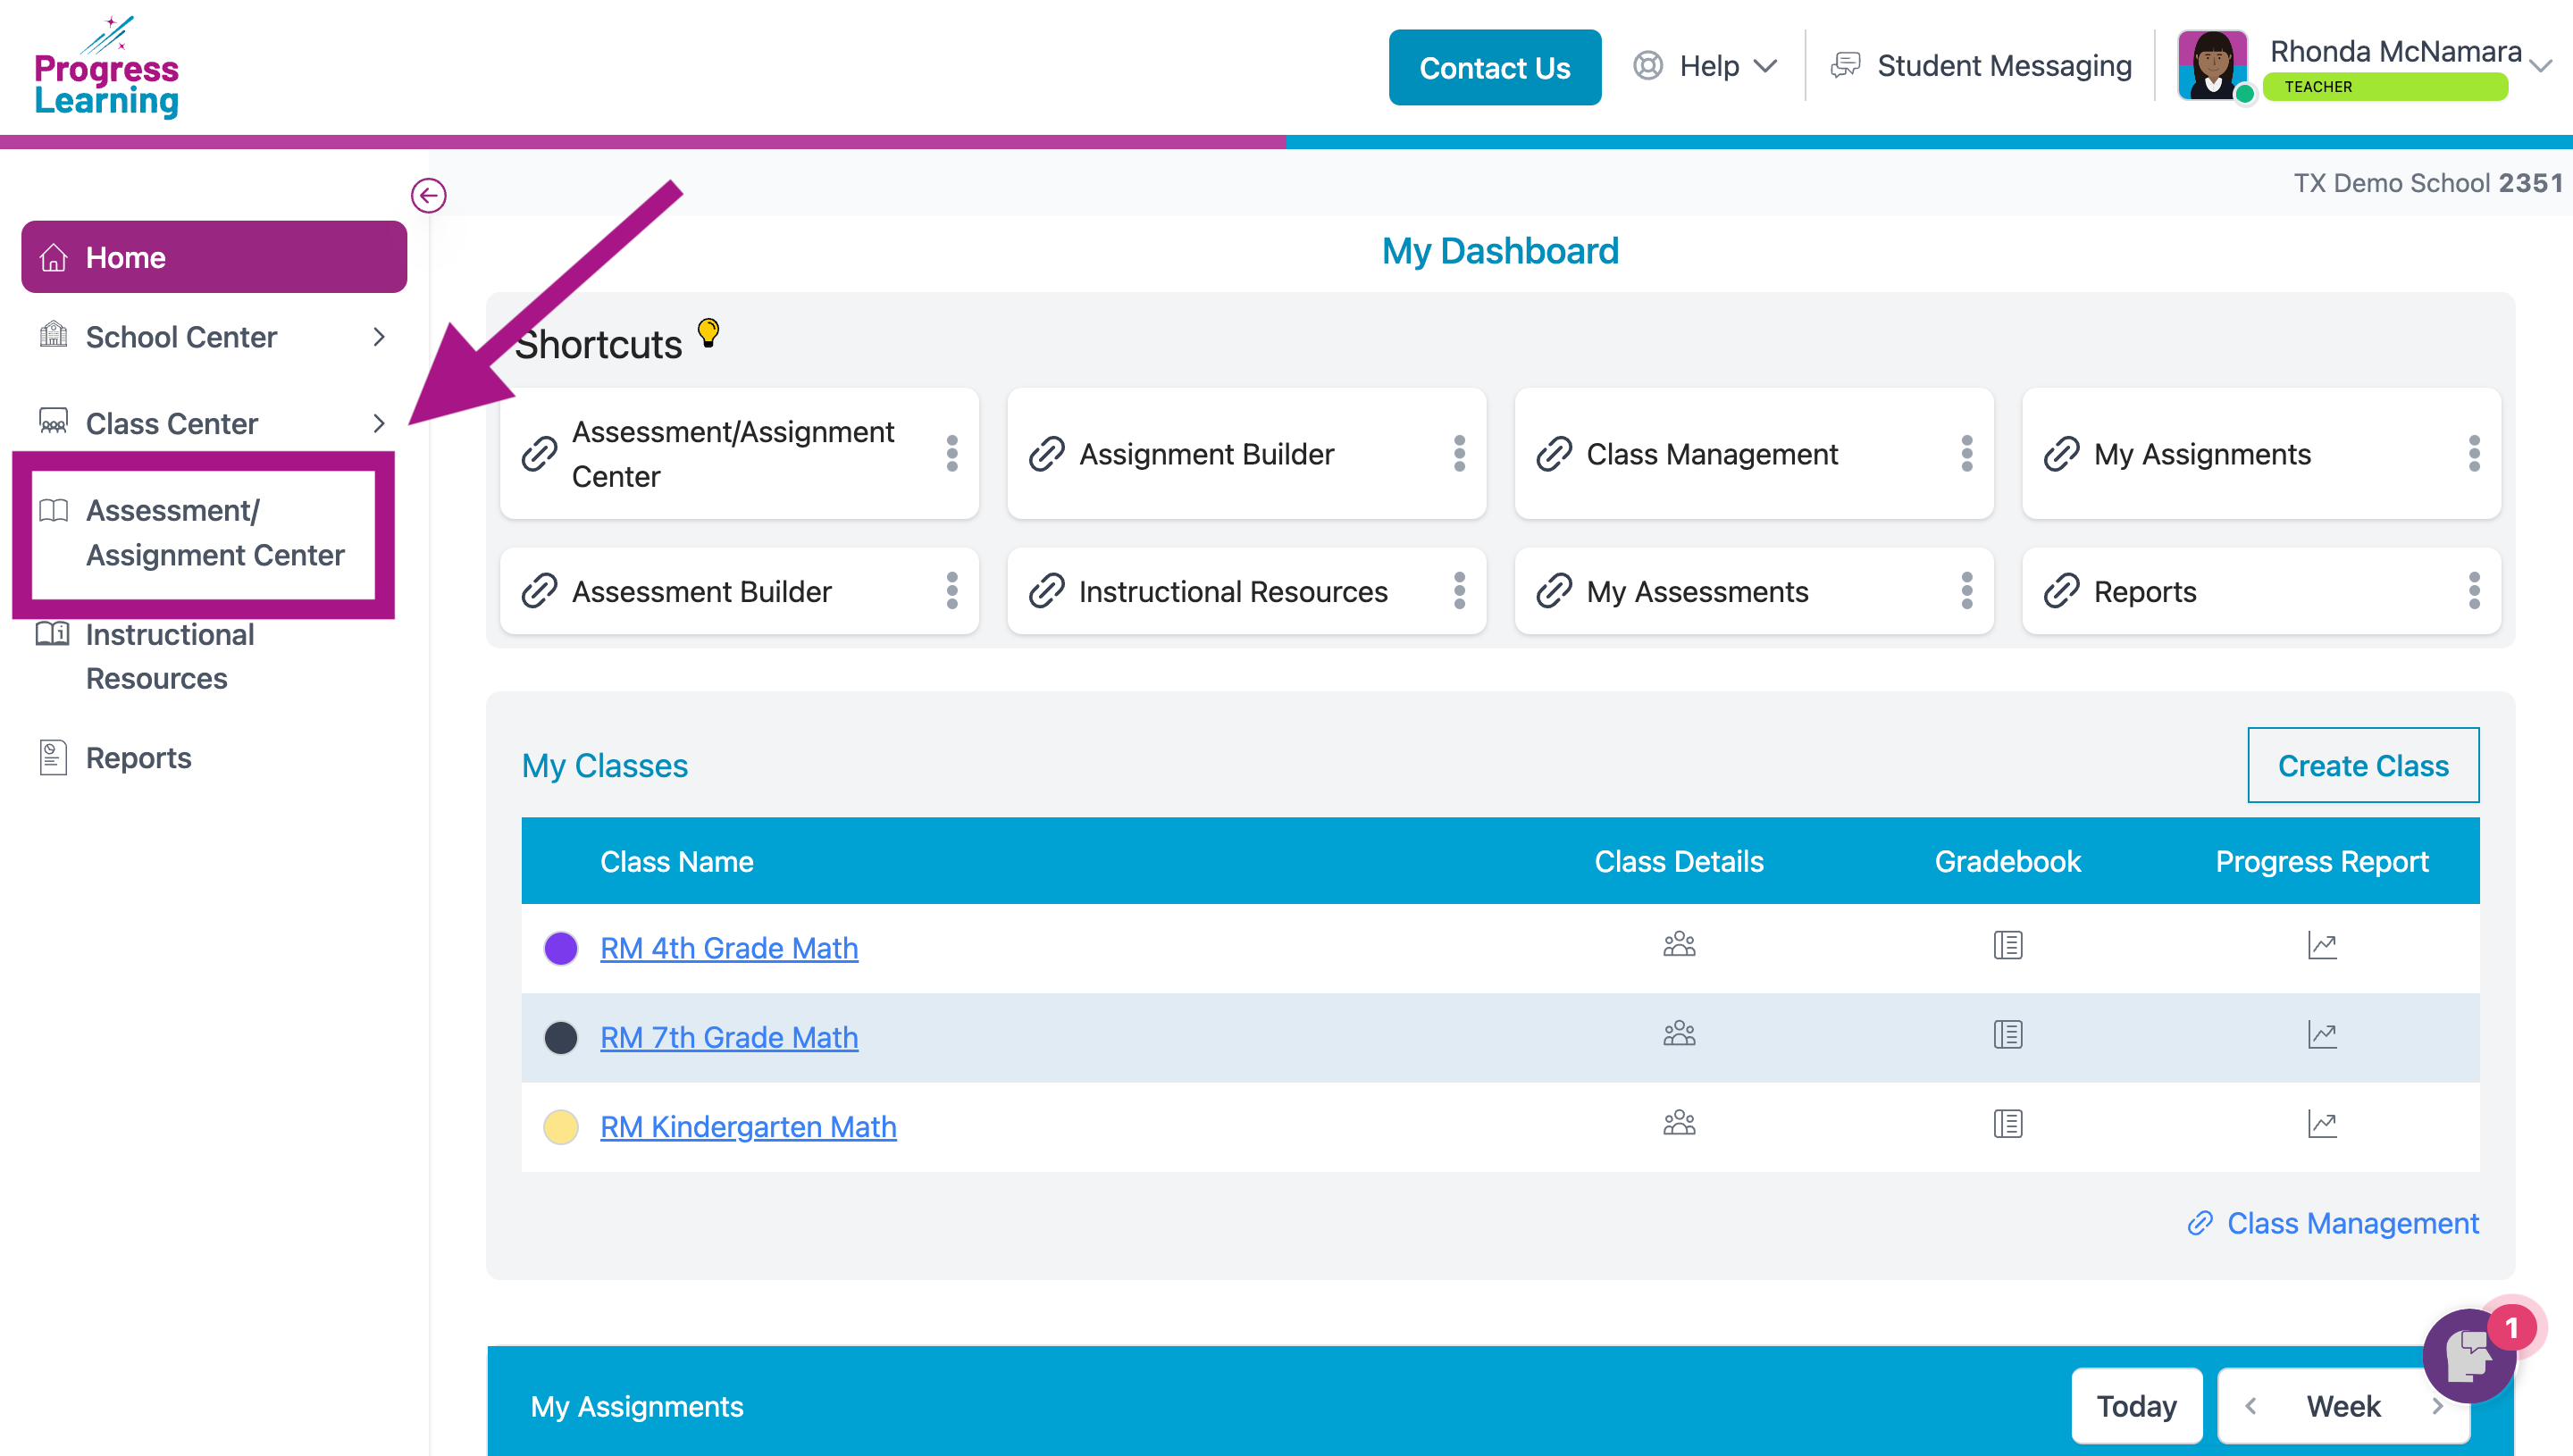Click the Progress Learning logo
The height and width of the screenshot is (1456, 2573).
(x=106, y=67)
